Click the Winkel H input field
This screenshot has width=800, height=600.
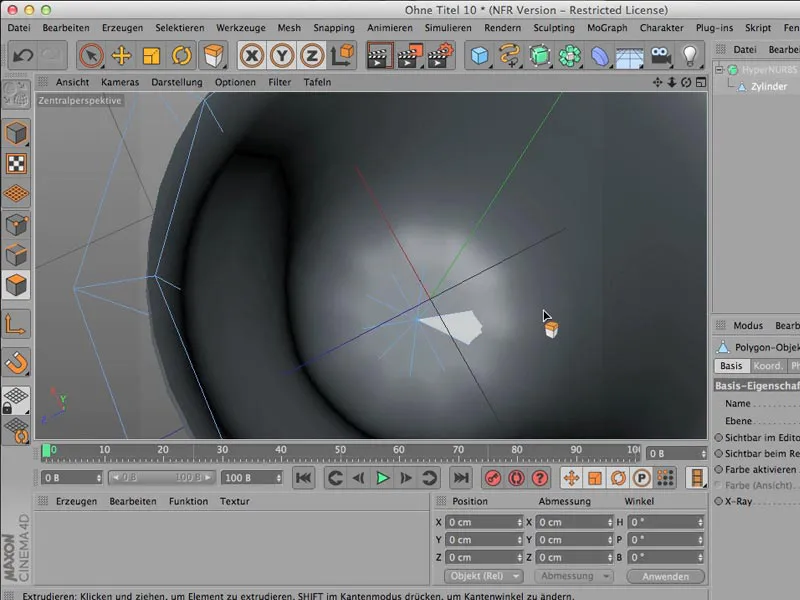tap(666, 522)
